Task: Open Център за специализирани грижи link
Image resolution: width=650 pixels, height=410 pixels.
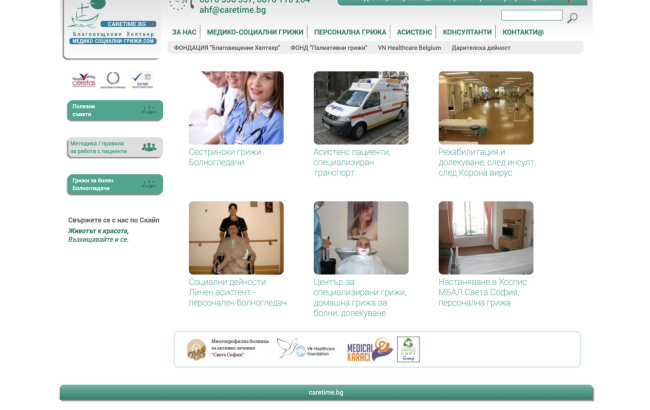Action: (x=360, y=298)
